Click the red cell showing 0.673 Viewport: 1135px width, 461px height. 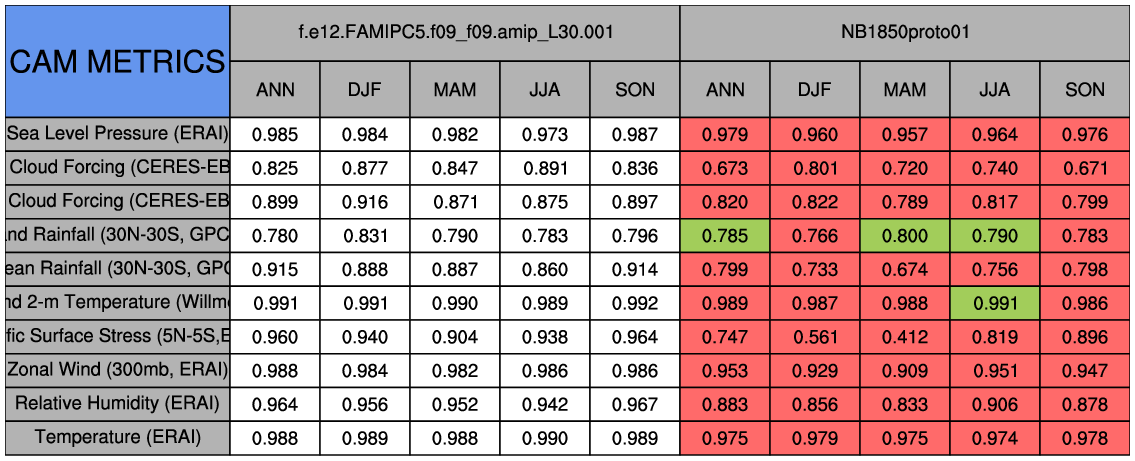[x=725, y=168]
